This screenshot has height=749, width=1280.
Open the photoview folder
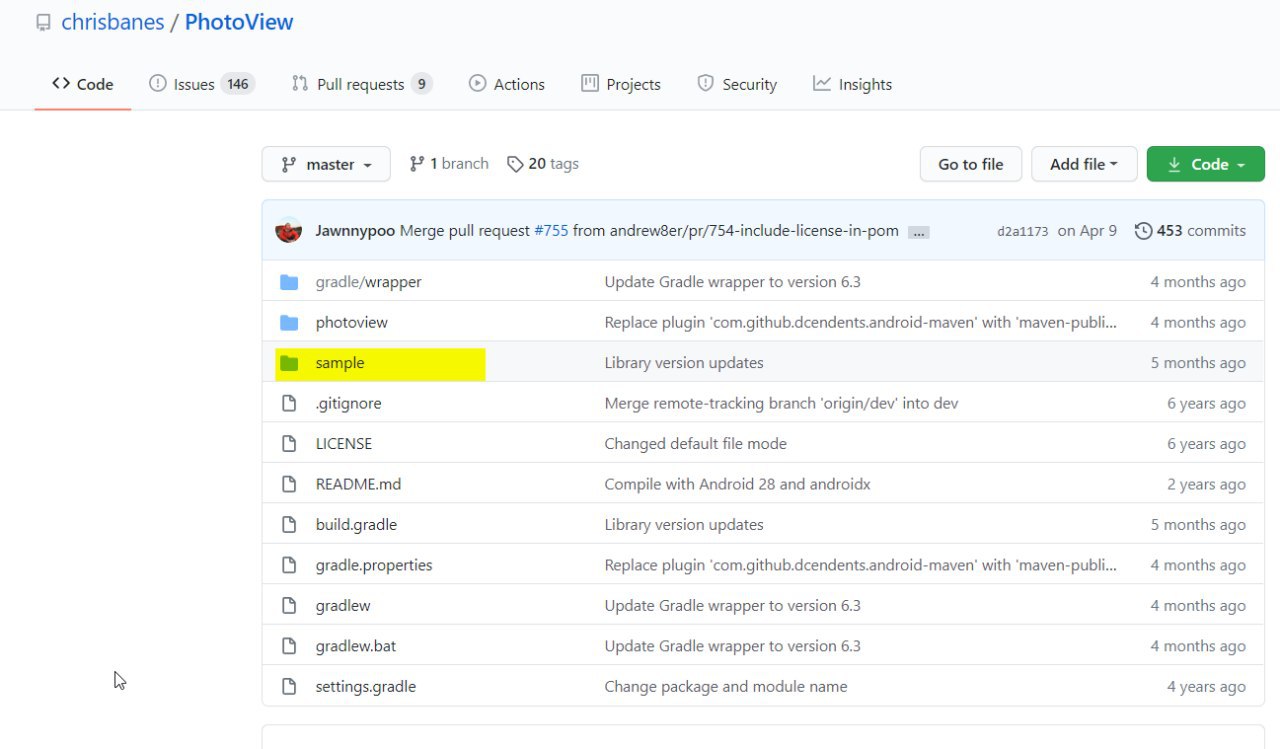(351, 322)
